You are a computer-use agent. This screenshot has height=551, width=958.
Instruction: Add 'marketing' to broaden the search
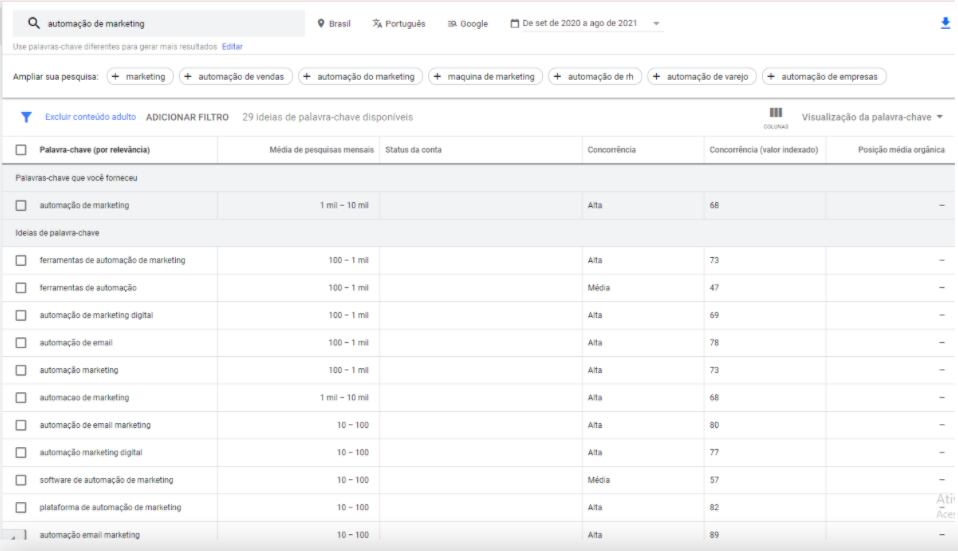[x=140, y=76]
